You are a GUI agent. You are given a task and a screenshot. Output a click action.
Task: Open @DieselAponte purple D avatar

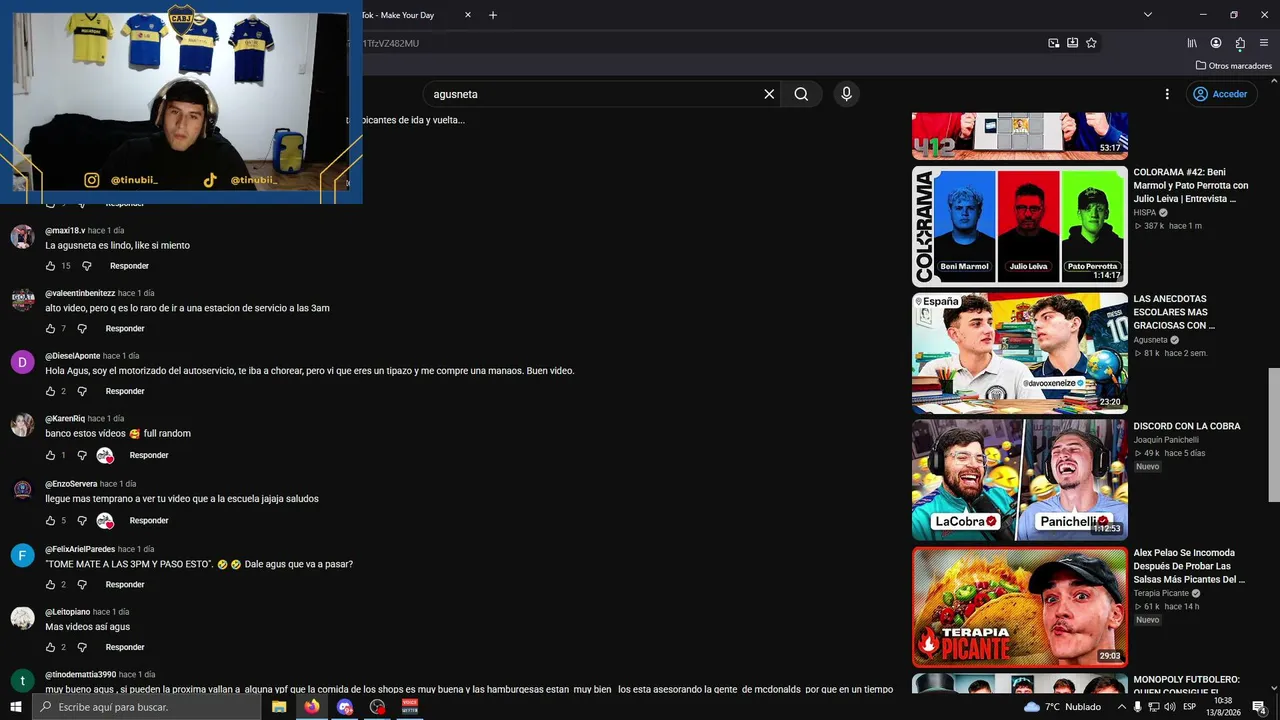23,362
